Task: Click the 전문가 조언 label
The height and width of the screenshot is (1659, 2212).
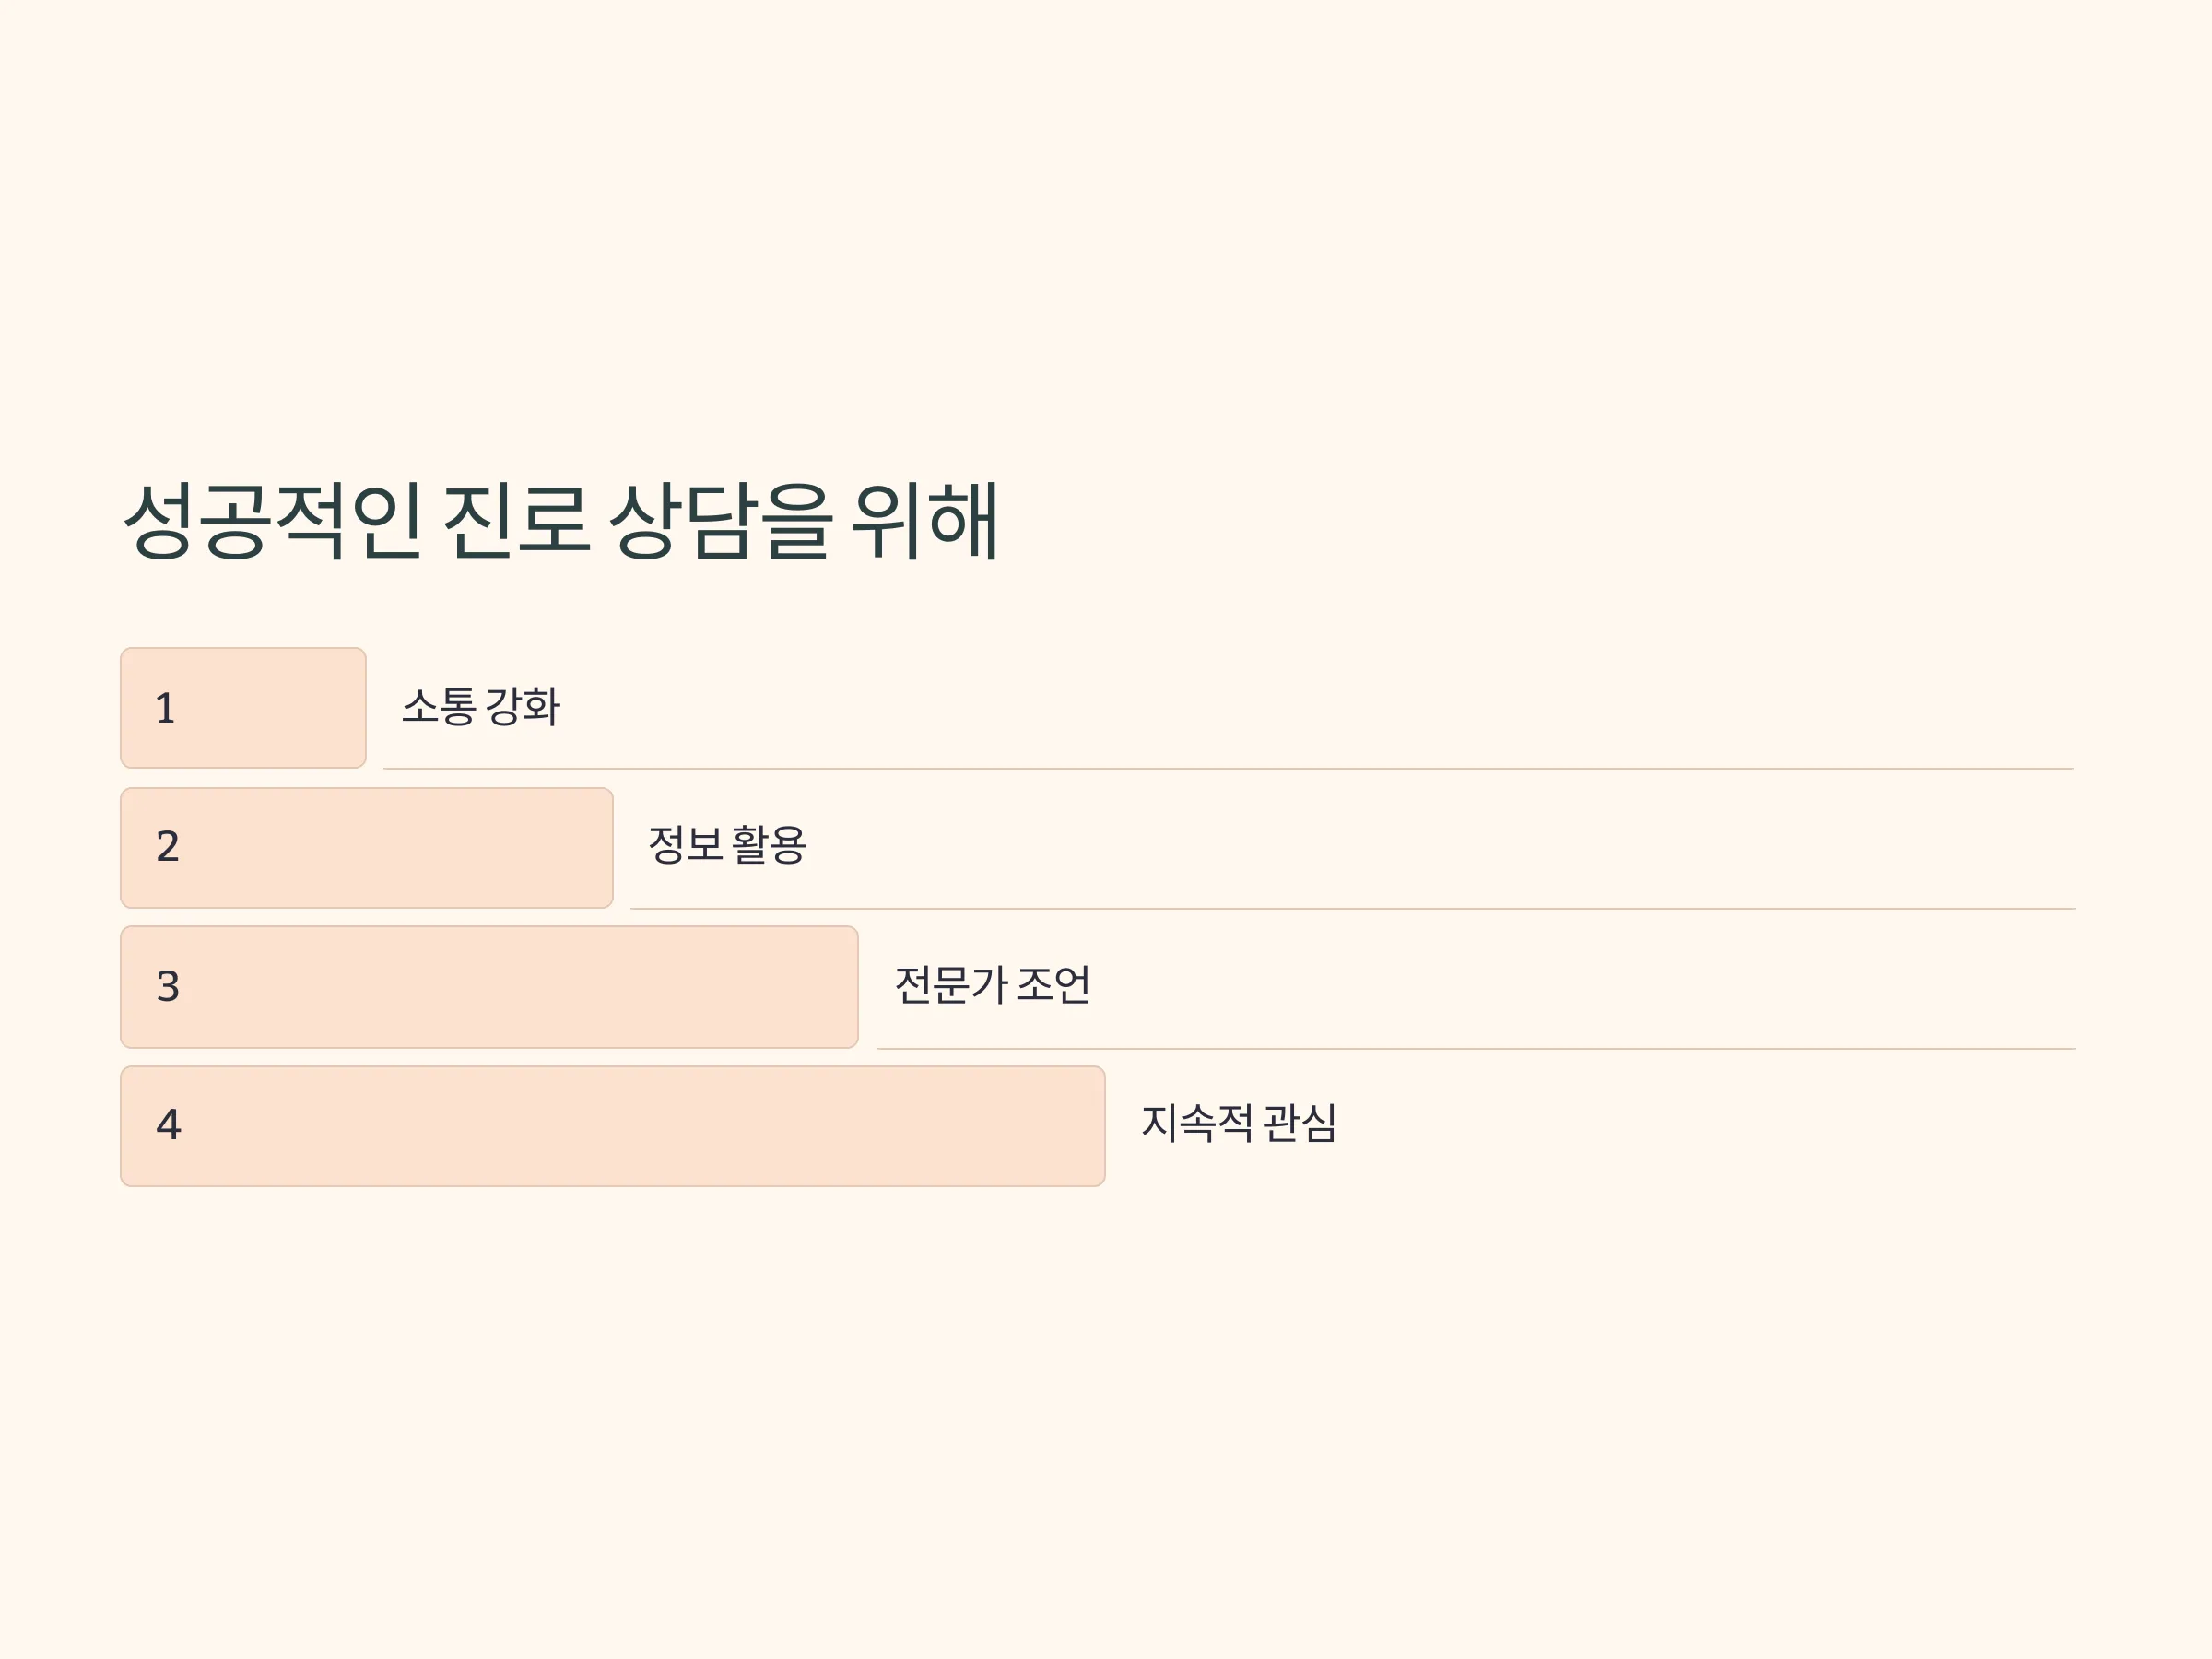Action: (x=992, y=985)
